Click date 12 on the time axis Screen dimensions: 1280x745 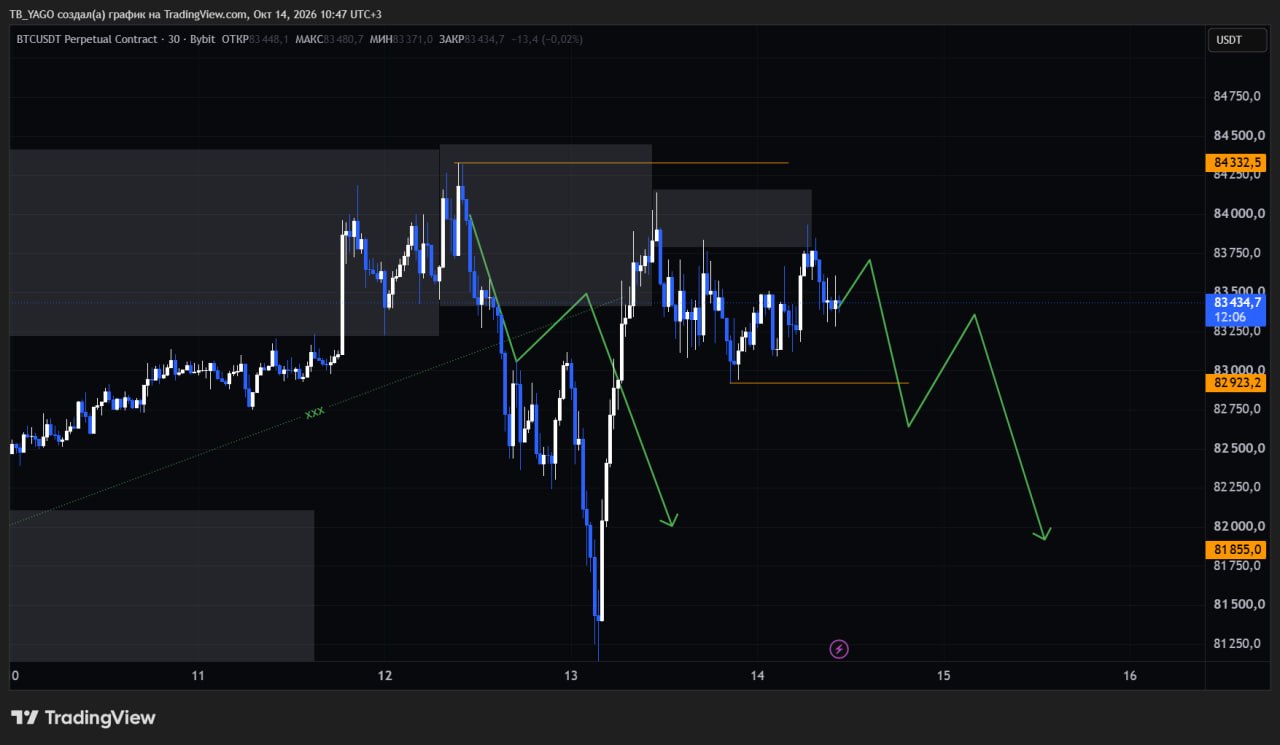(385, 676)
